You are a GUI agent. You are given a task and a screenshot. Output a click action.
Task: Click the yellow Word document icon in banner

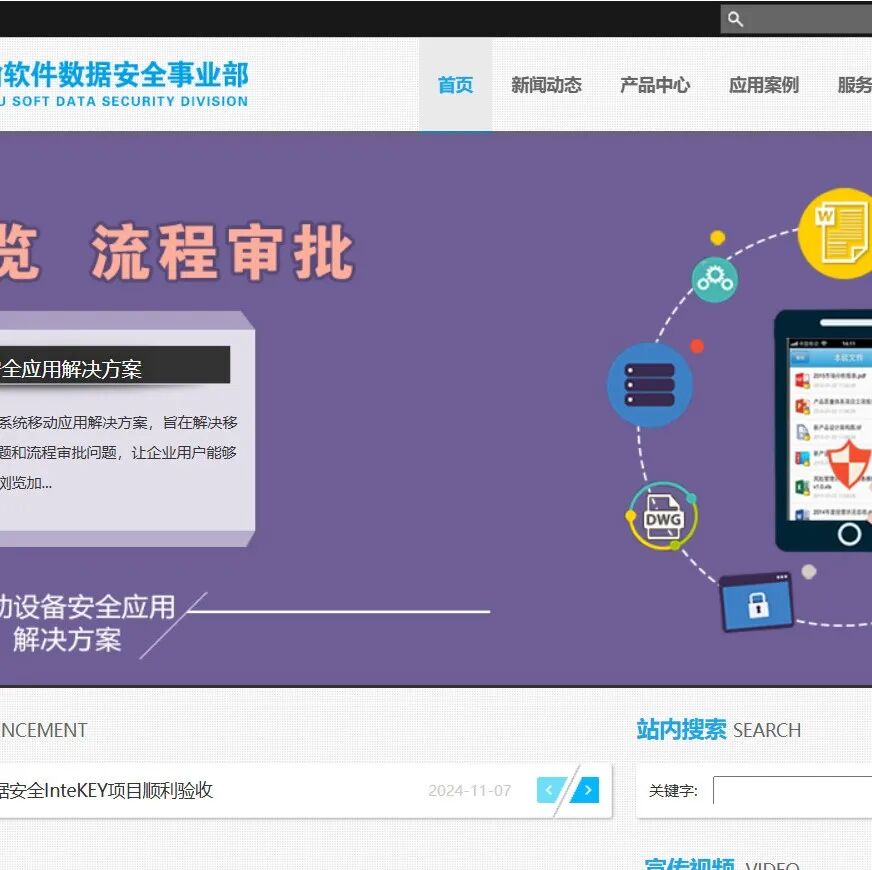click(x=837, y=233)
